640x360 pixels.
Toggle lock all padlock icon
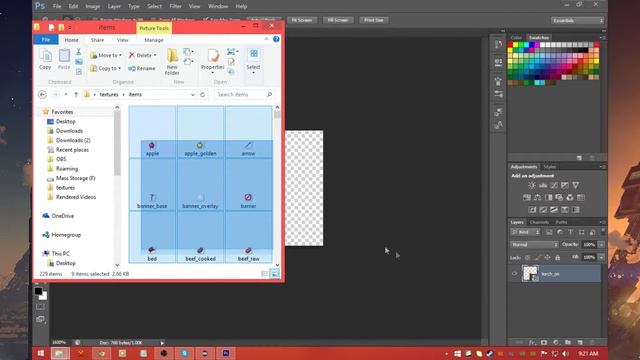558,258
